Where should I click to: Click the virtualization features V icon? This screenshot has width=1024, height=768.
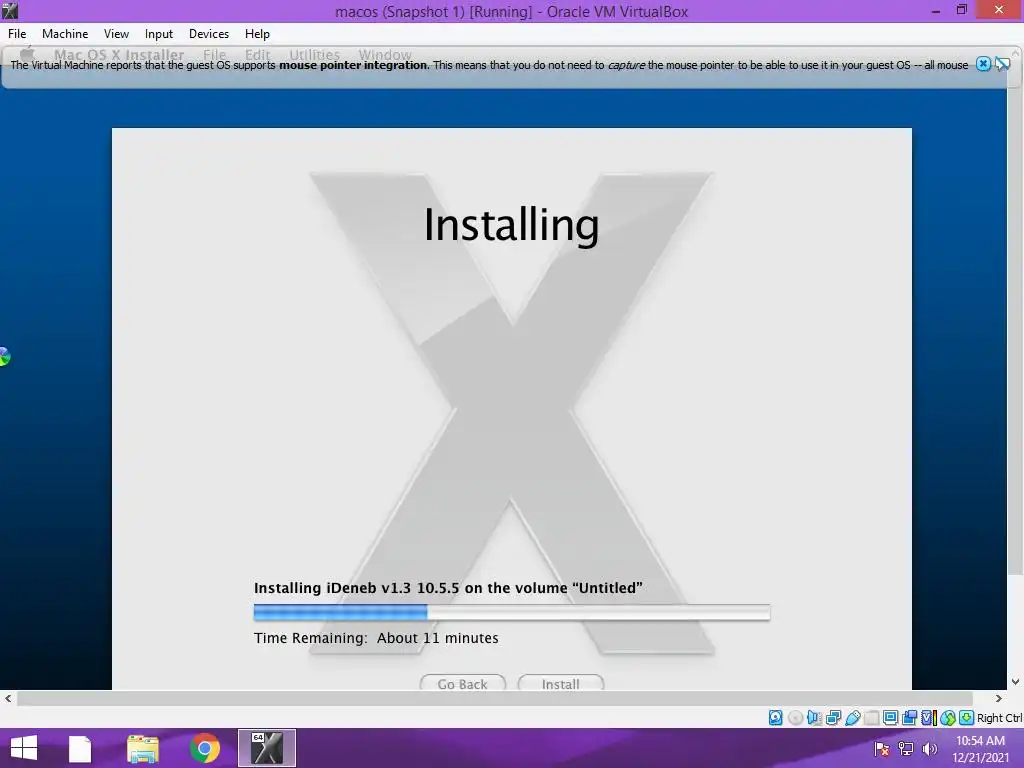click(x=929, y=718)
